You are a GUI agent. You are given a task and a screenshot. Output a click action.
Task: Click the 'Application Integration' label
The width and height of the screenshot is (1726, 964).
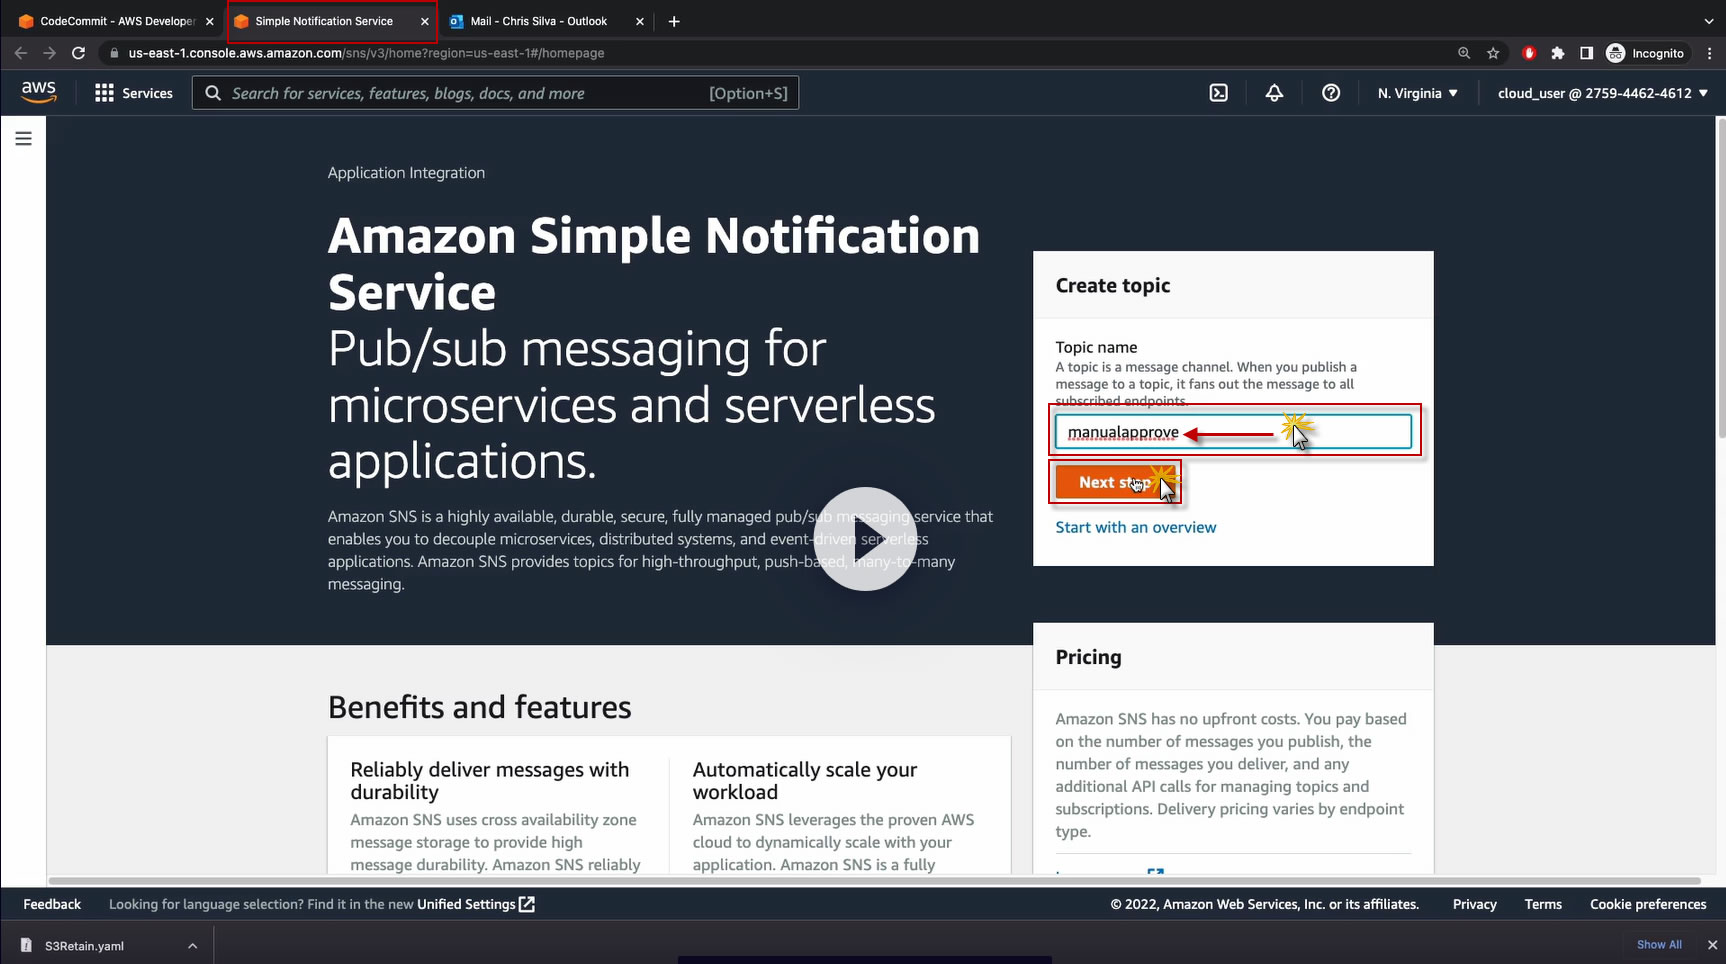pos(406,172)
